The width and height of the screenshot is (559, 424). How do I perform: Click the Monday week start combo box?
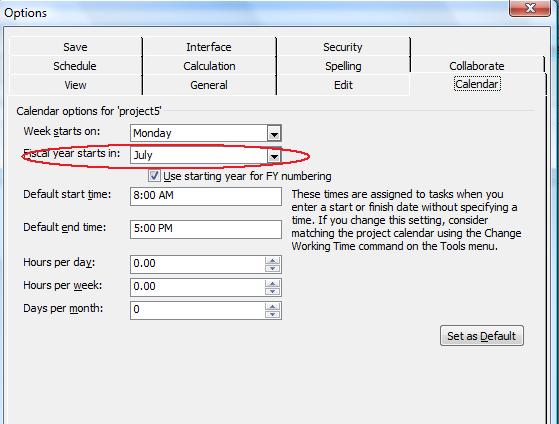(206, 133)
